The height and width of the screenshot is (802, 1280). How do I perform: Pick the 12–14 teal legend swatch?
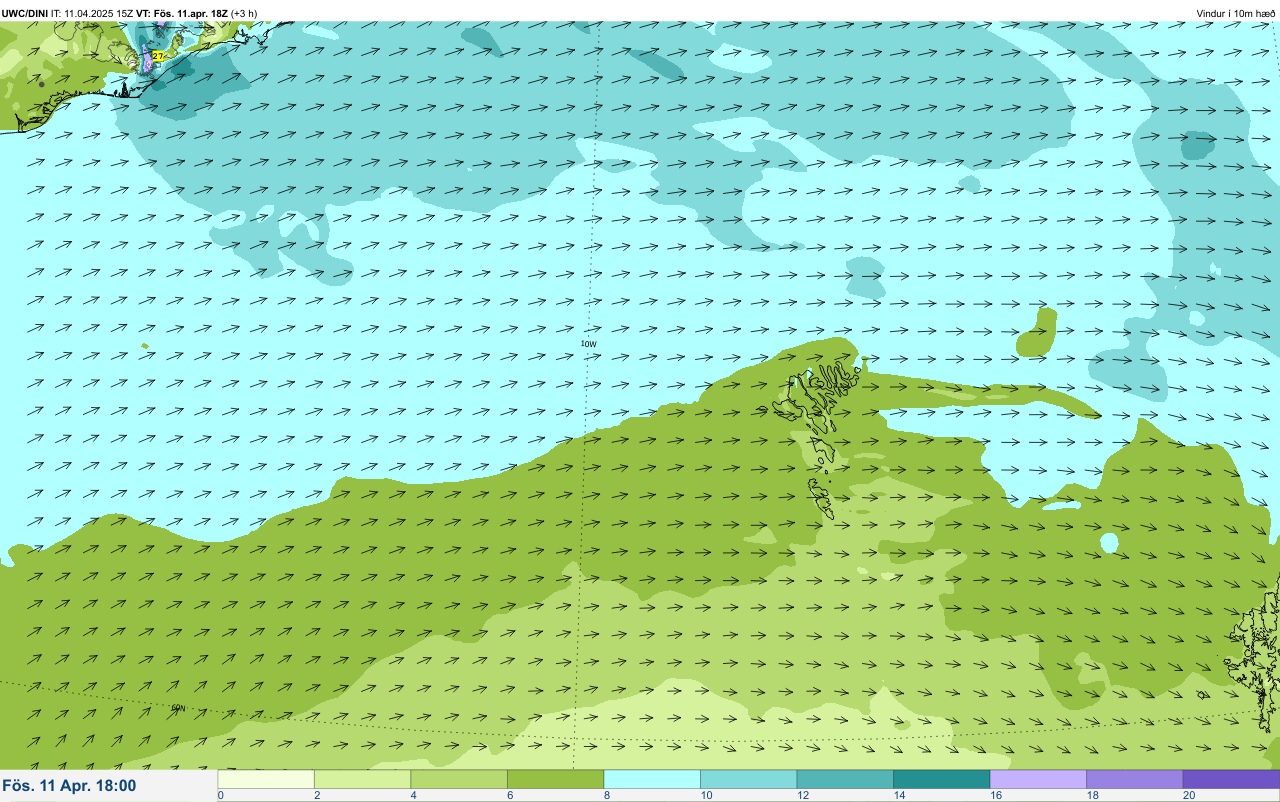pos(845,779)
